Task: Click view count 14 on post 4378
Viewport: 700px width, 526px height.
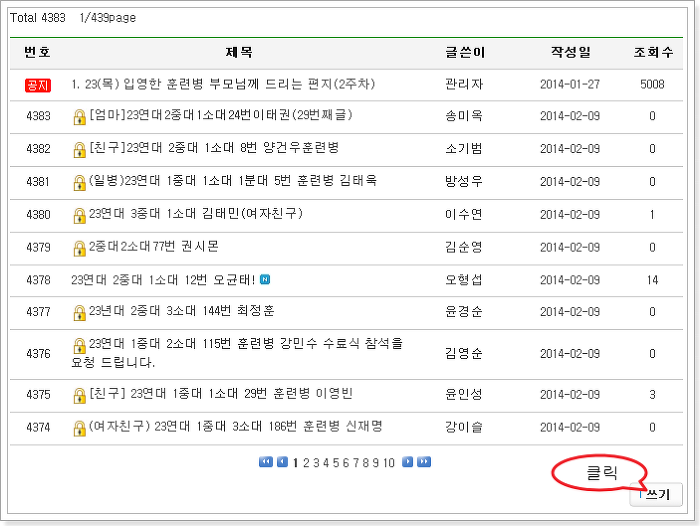Action: point(652,280)
